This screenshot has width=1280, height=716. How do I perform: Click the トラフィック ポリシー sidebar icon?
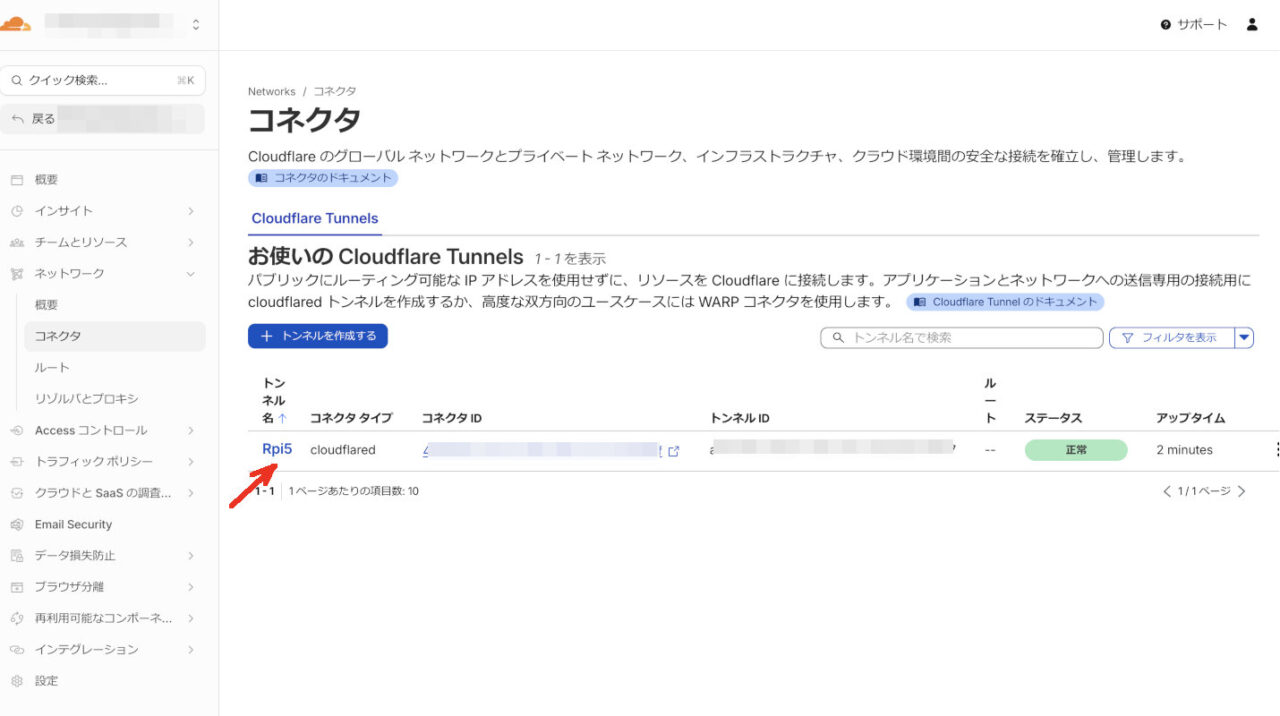pos(16,461)
